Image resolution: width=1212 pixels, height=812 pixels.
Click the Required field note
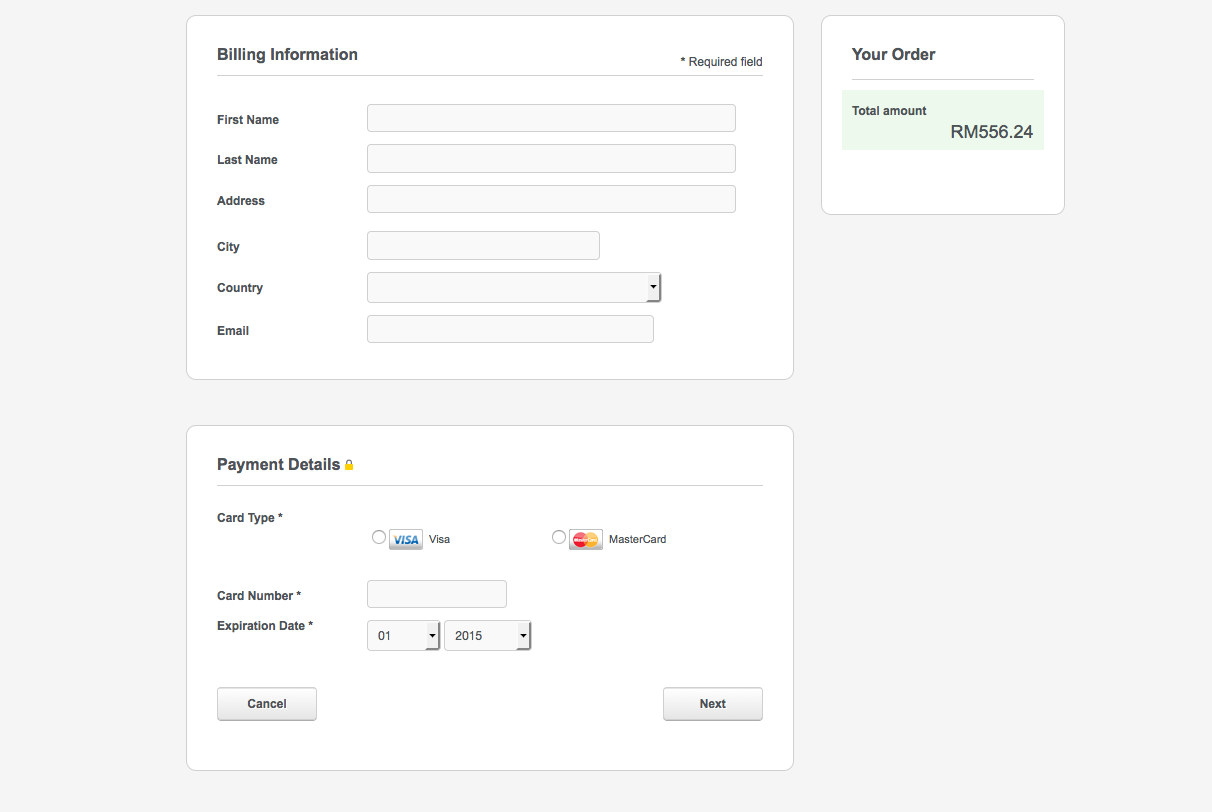tap(721, 62)
